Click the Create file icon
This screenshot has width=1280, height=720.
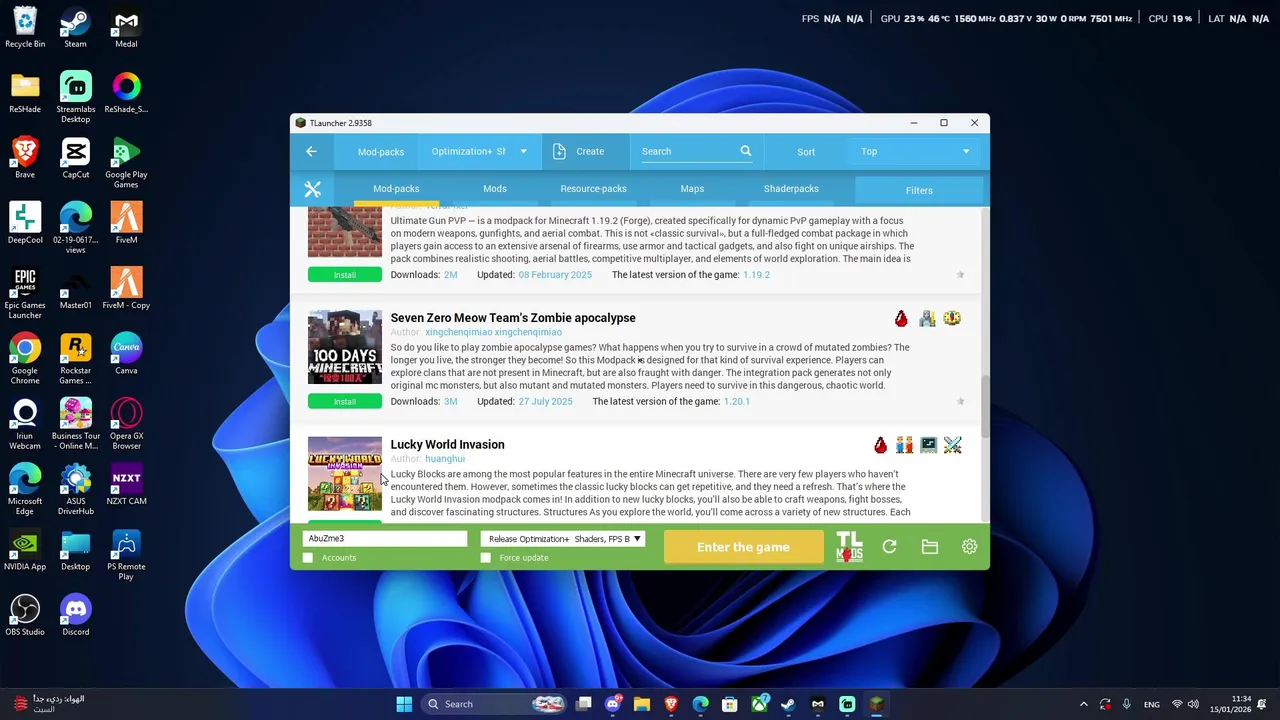click(559, 151)
